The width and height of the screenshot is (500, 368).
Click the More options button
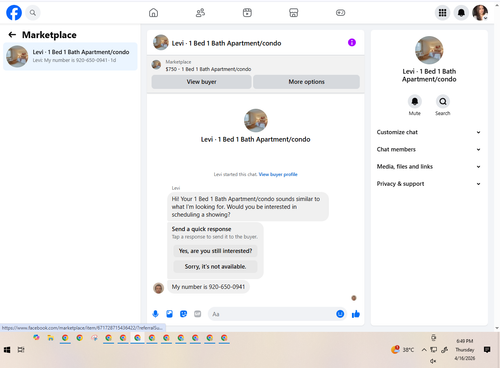[x=306, y=82]
